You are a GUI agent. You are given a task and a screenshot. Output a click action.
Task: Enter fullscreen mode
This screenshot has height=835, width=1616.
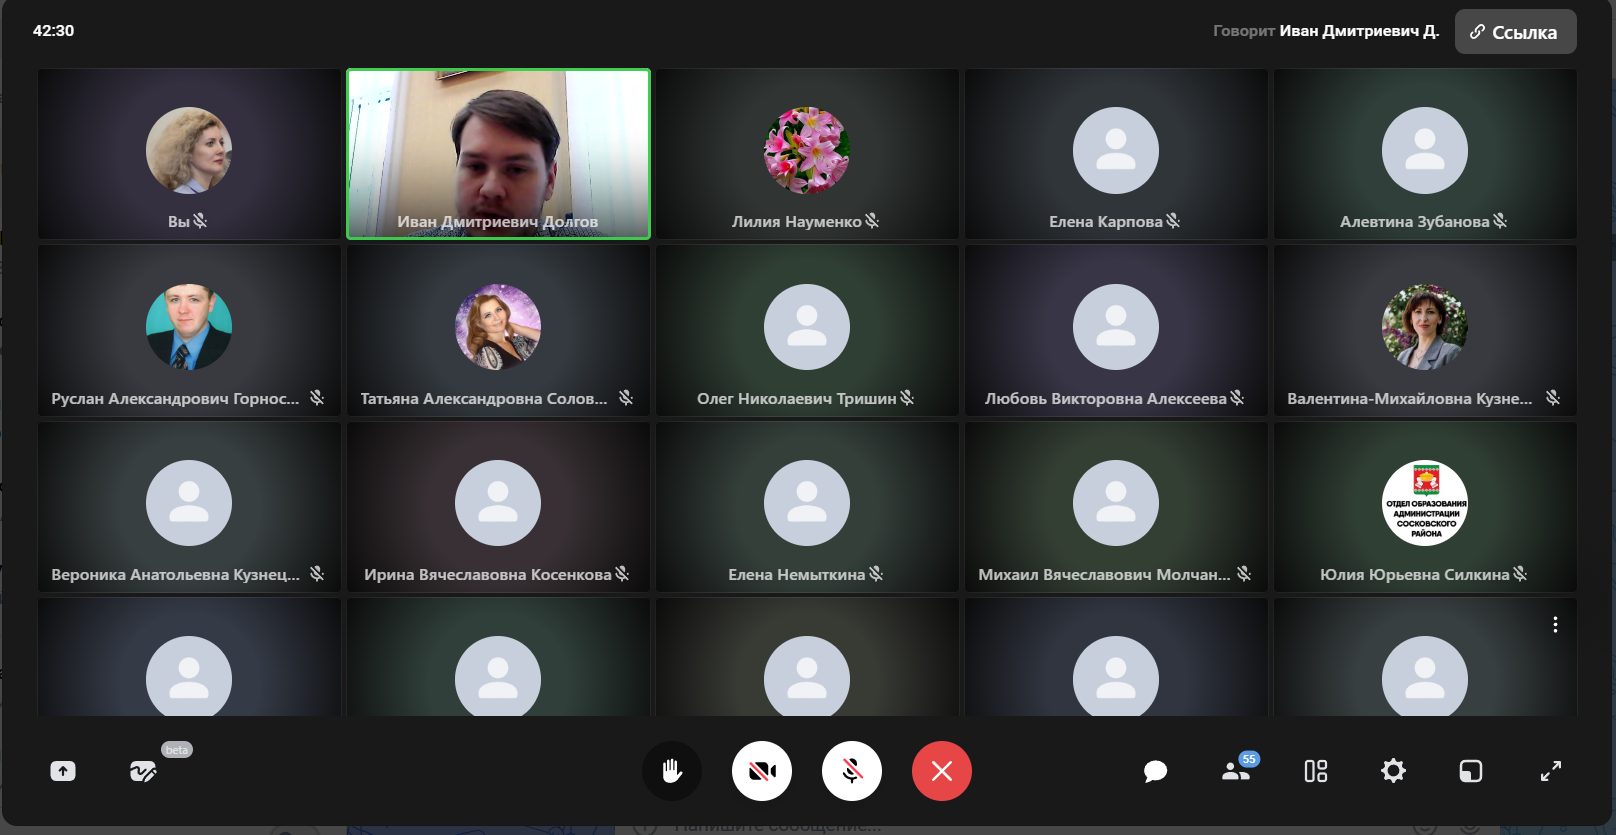1550,771
